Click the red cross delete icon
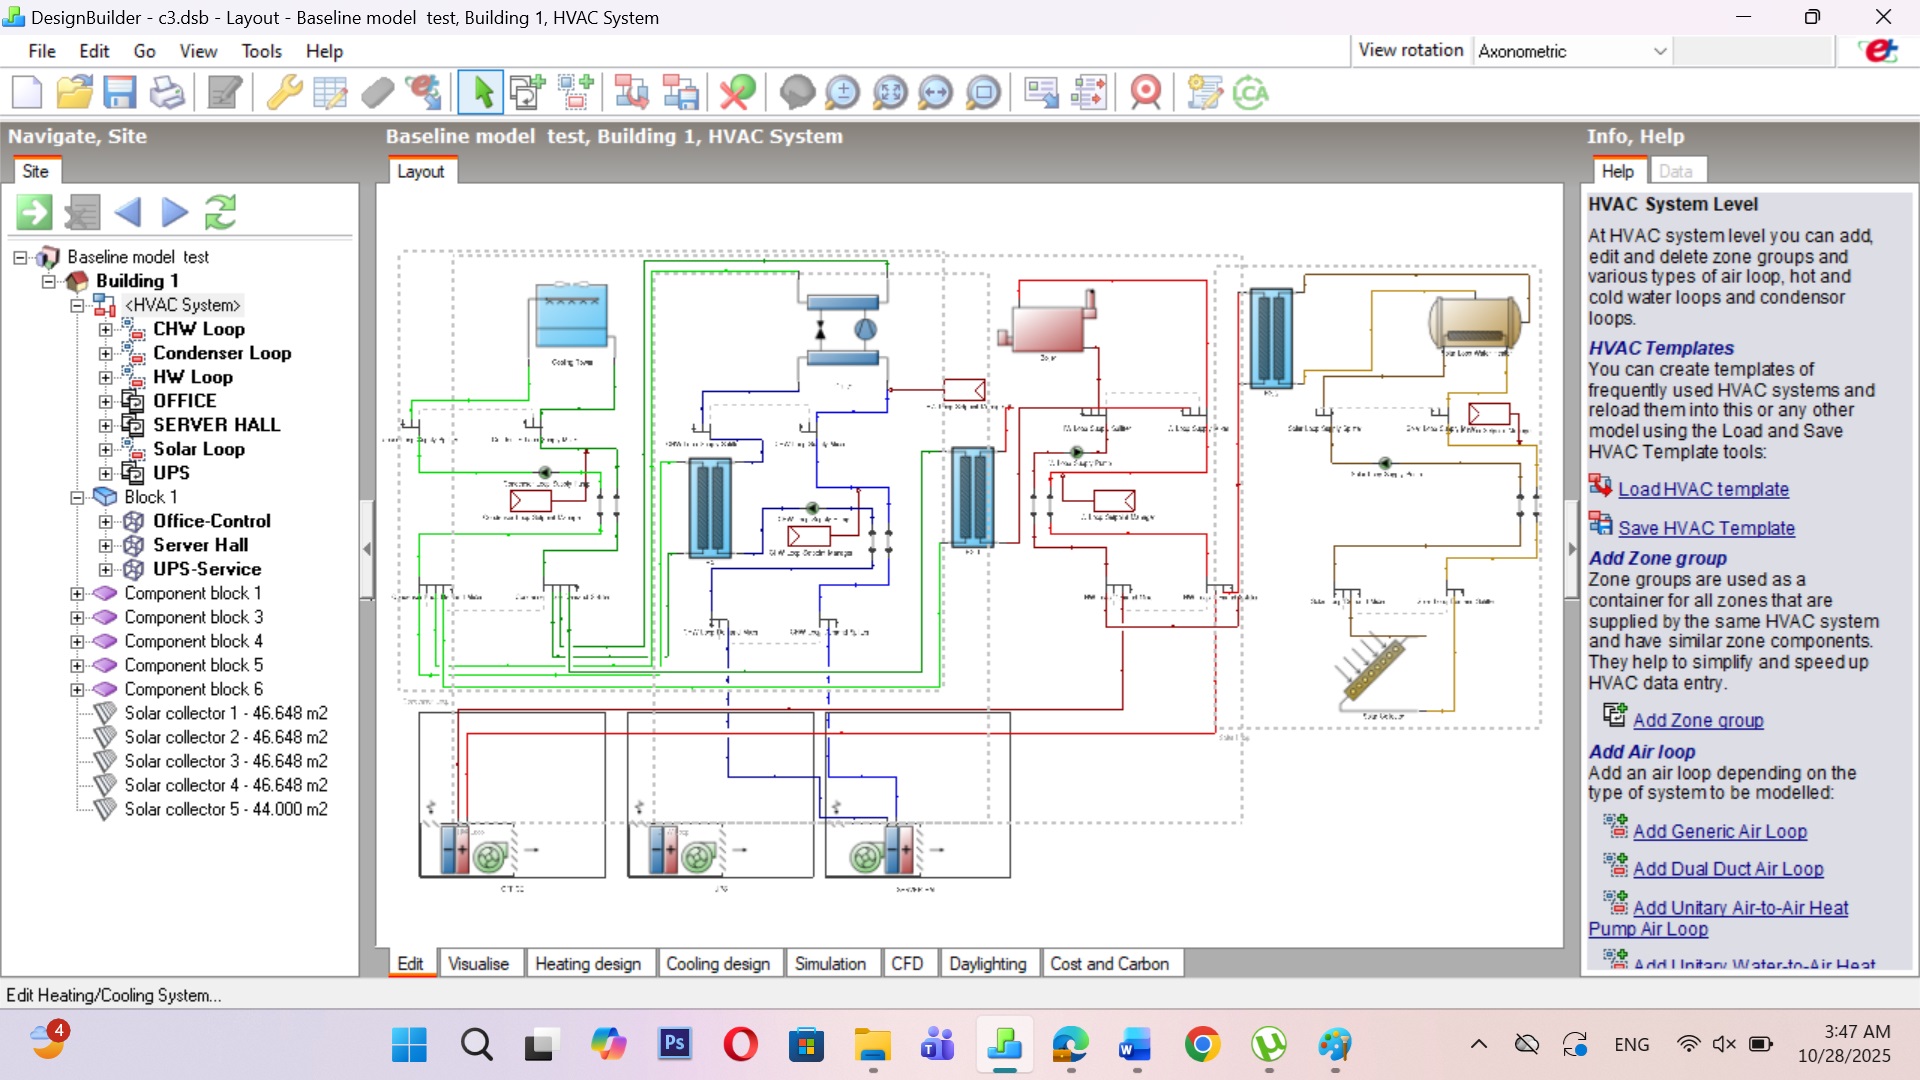The width and height of the screenshot is (1920, 1080). [x=738, y=93]
